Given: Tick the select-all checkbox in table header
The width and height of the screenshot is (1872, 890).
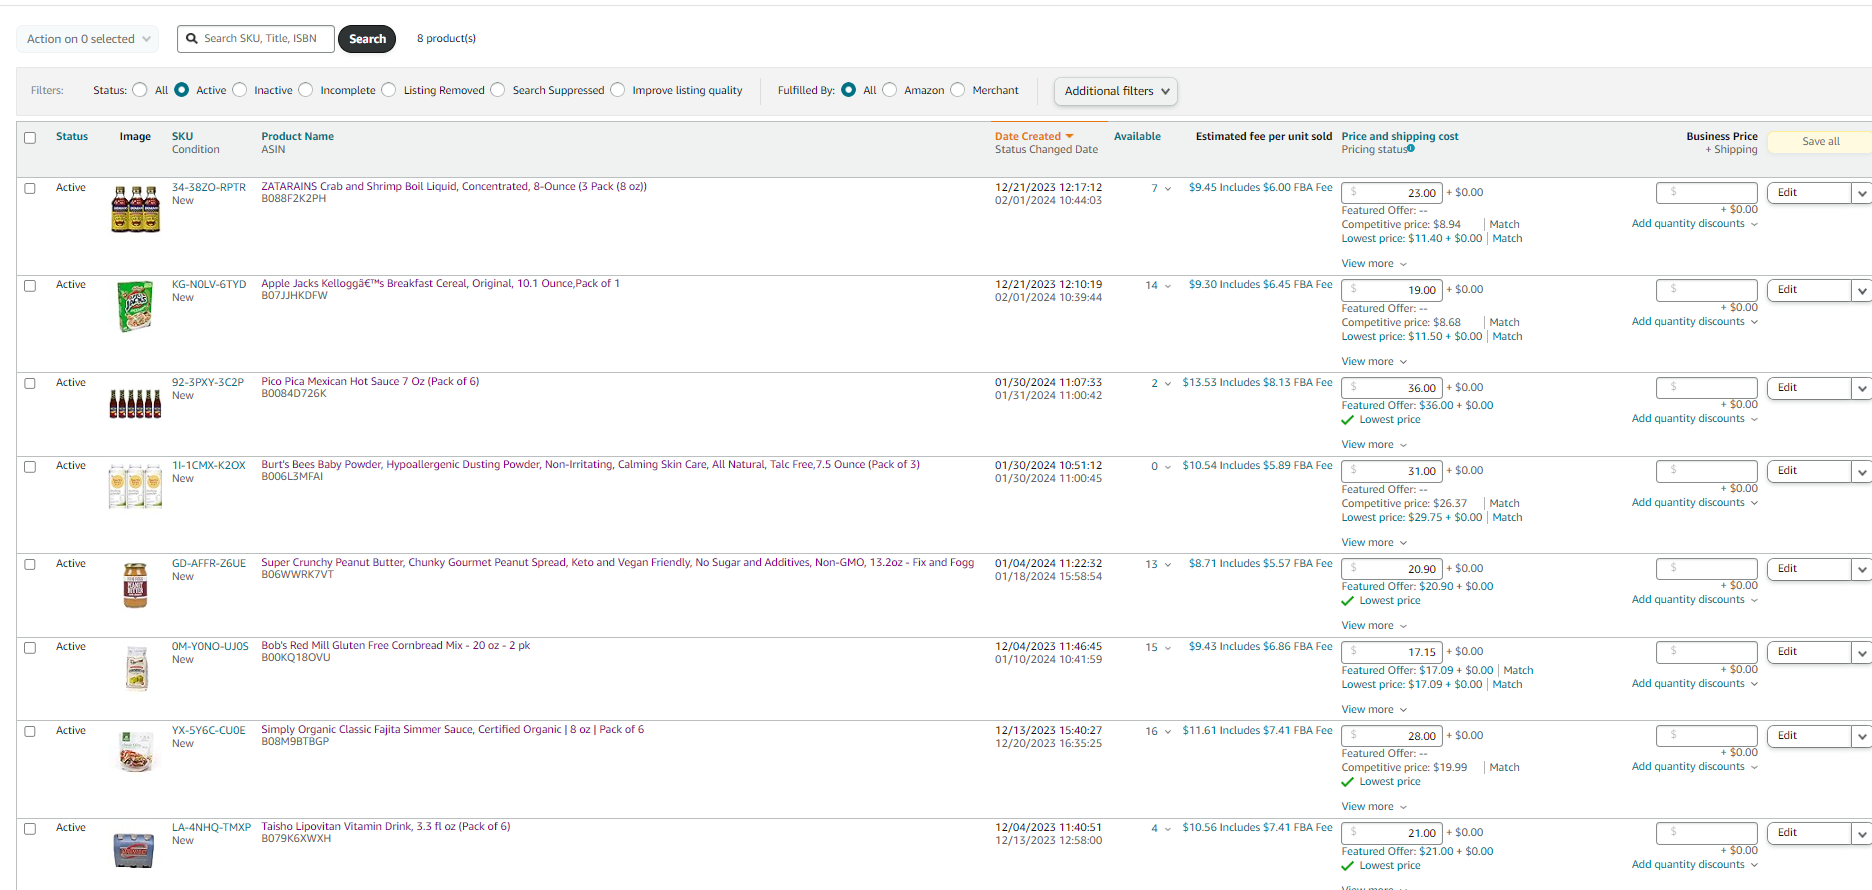Looking at the screenshot, I should 30,138.
